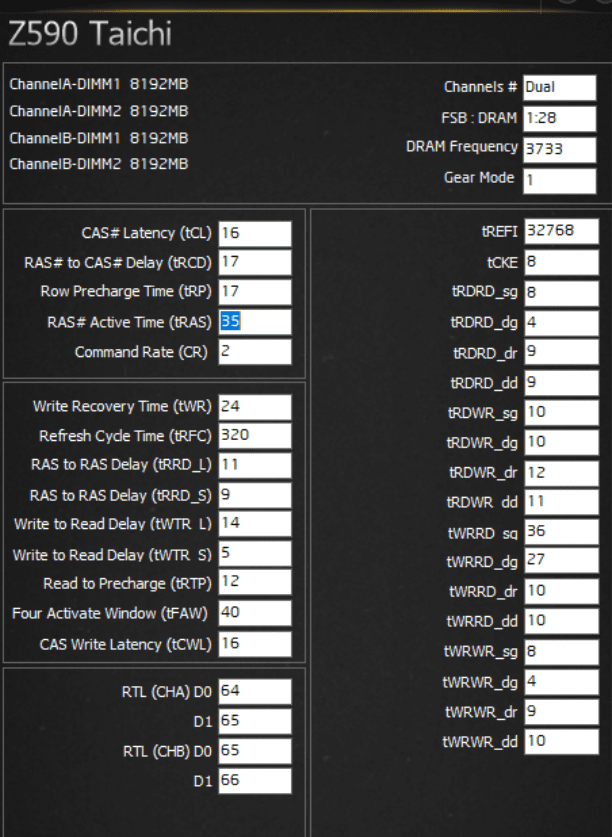The image size is (612, 837).
Task: Click the Four Activate Window (tFAW) field
Action: (x=255, y=613)
